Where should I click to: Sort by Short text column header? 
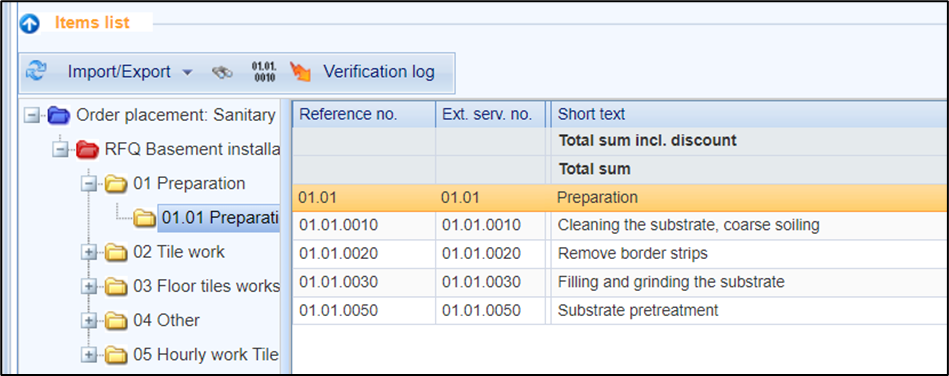point(749,114)
